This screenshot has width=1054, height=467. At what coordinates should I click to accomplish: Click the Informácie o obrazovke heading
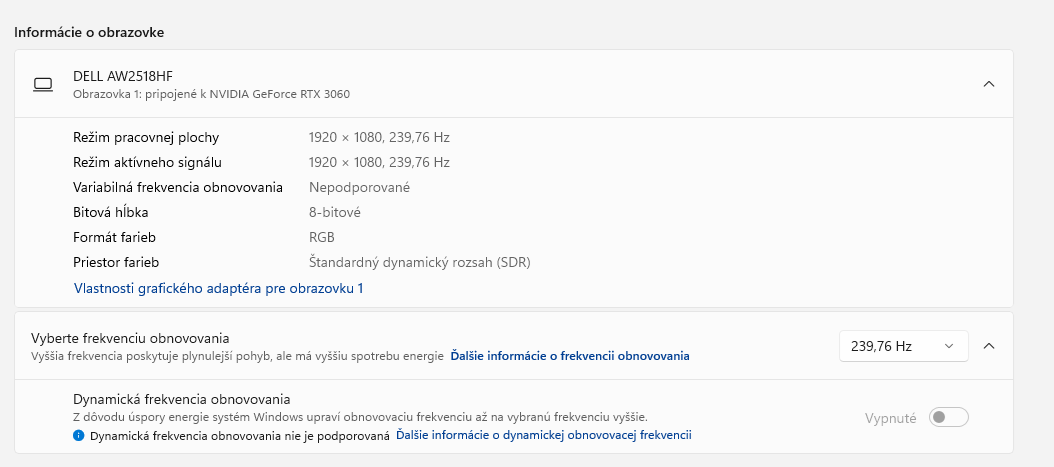pos(89,32)
